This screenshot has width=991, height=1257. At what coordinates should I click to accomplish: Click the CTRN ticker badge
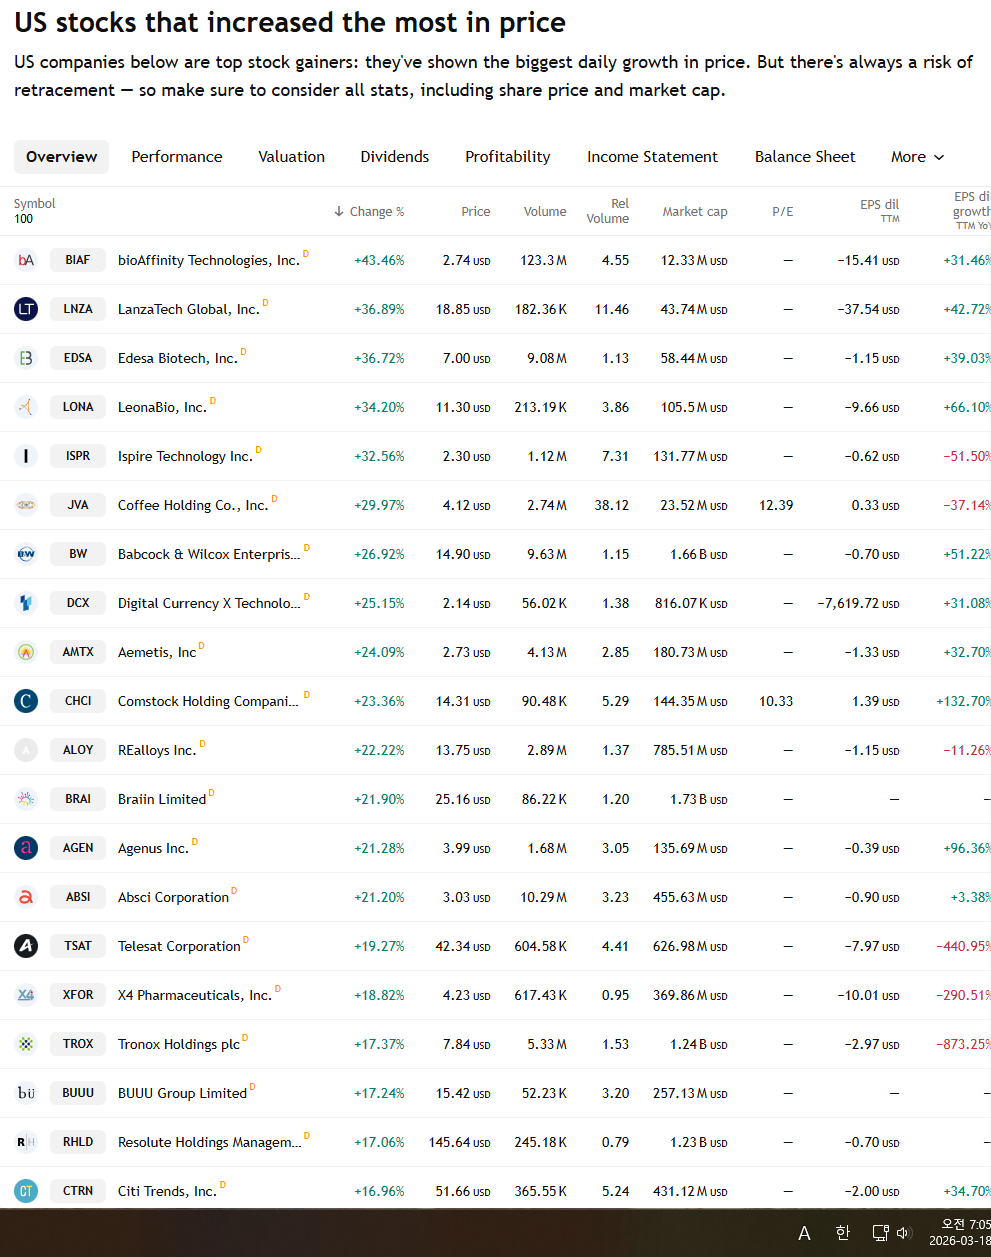(78, 1191)
